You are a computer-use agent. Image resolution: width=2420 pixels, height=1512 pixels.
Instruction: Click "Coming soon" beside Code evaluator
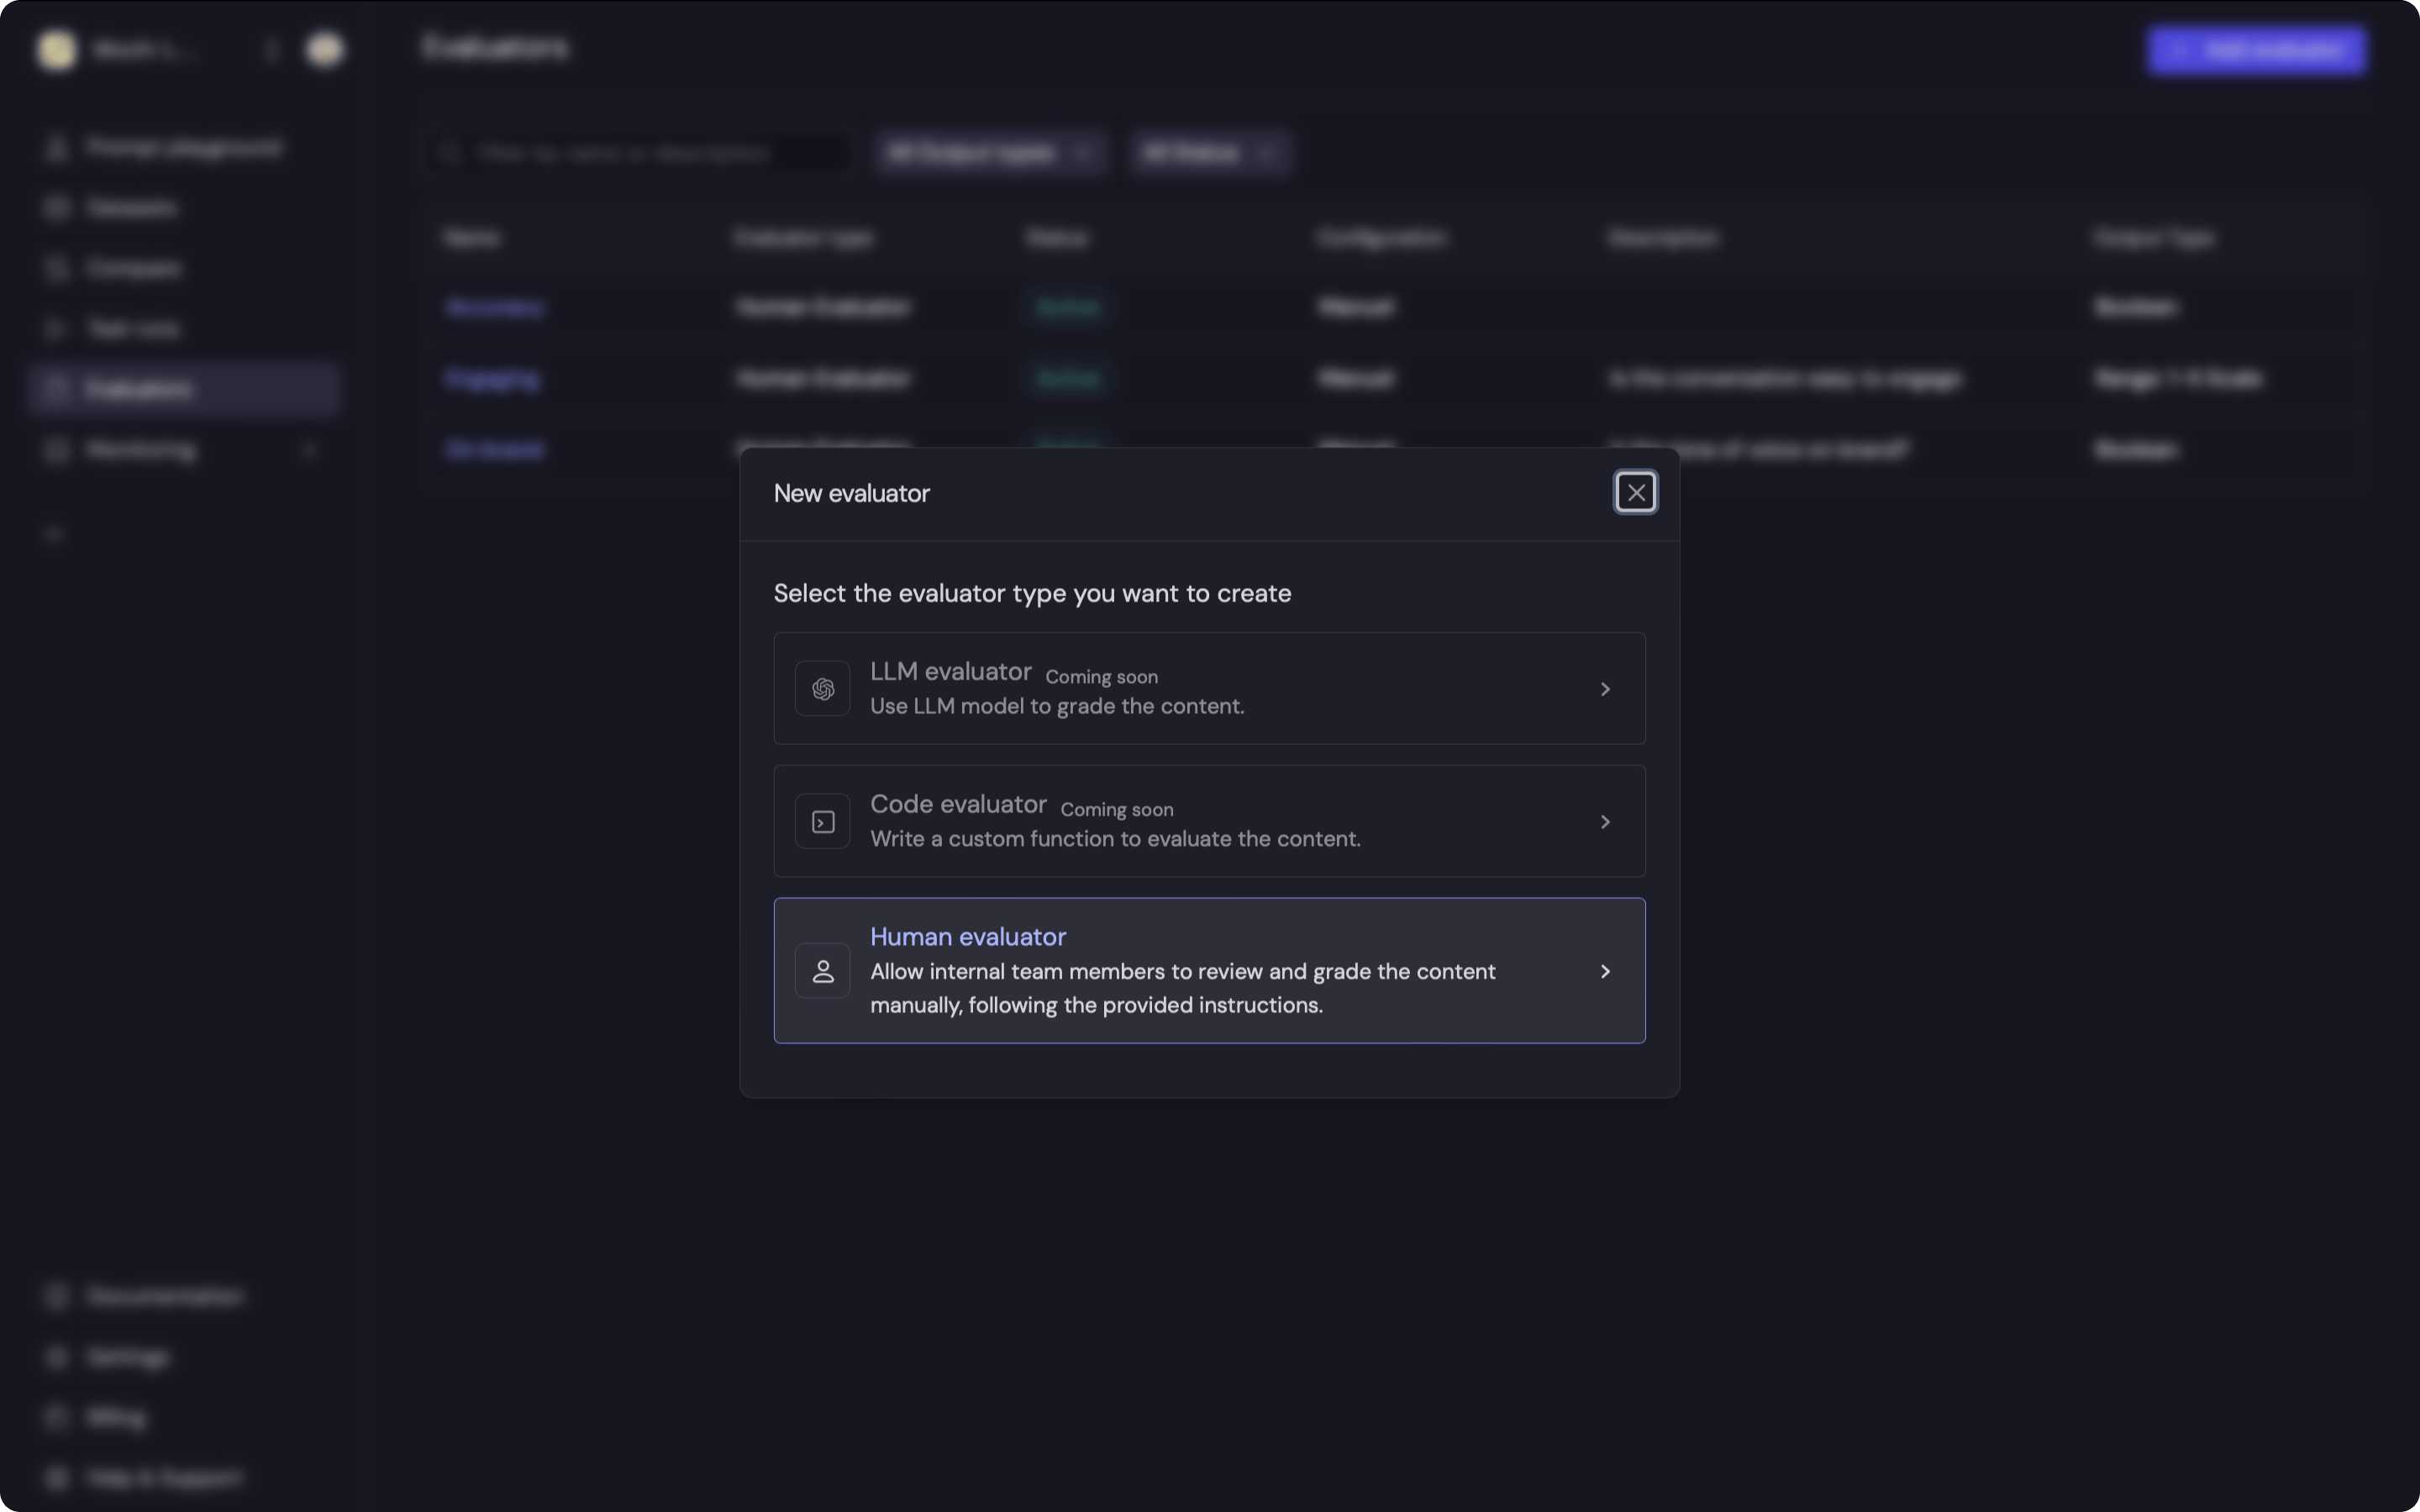point(1117,810)
